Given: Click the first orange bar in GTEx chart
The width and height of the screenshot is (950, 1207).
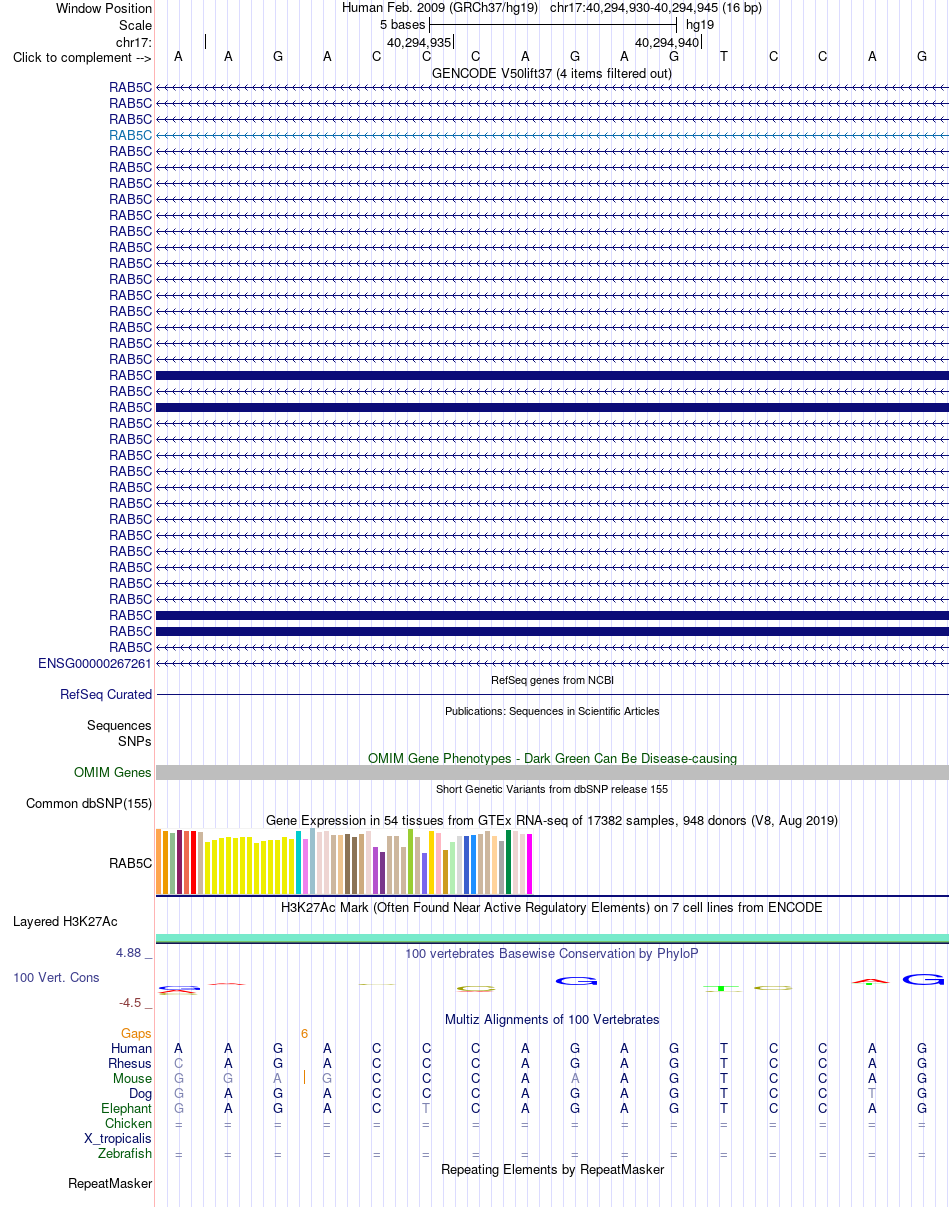Looking at the screenshot, I should tap(159, 861).
